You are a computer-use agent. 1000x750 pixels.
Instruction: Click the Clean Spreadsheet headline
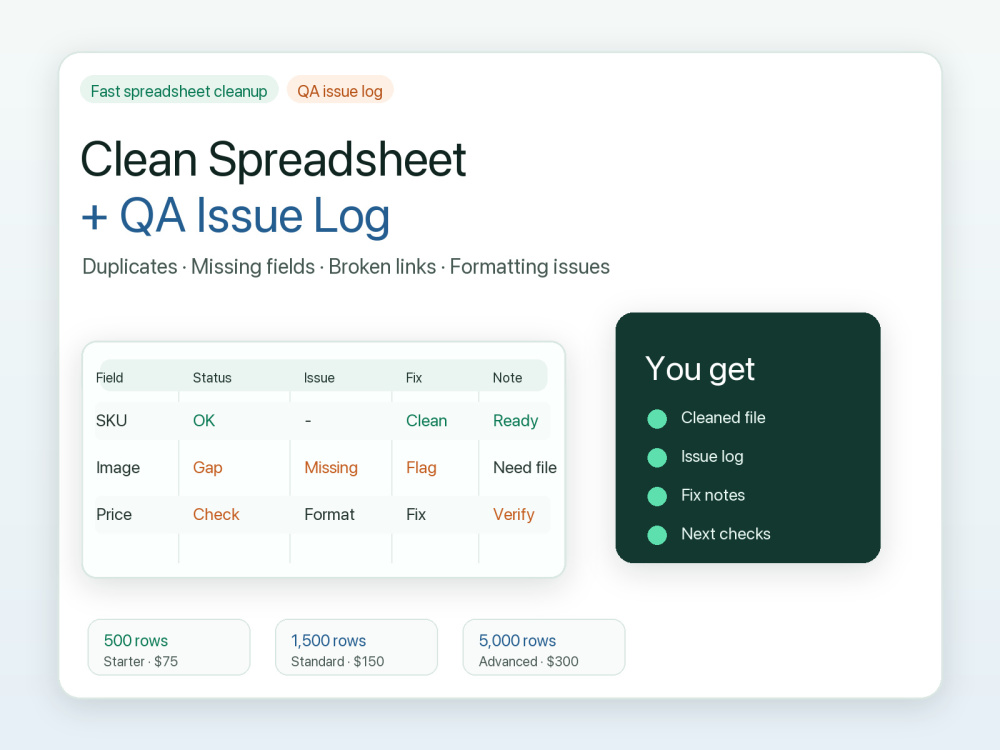tap(274, 159)
